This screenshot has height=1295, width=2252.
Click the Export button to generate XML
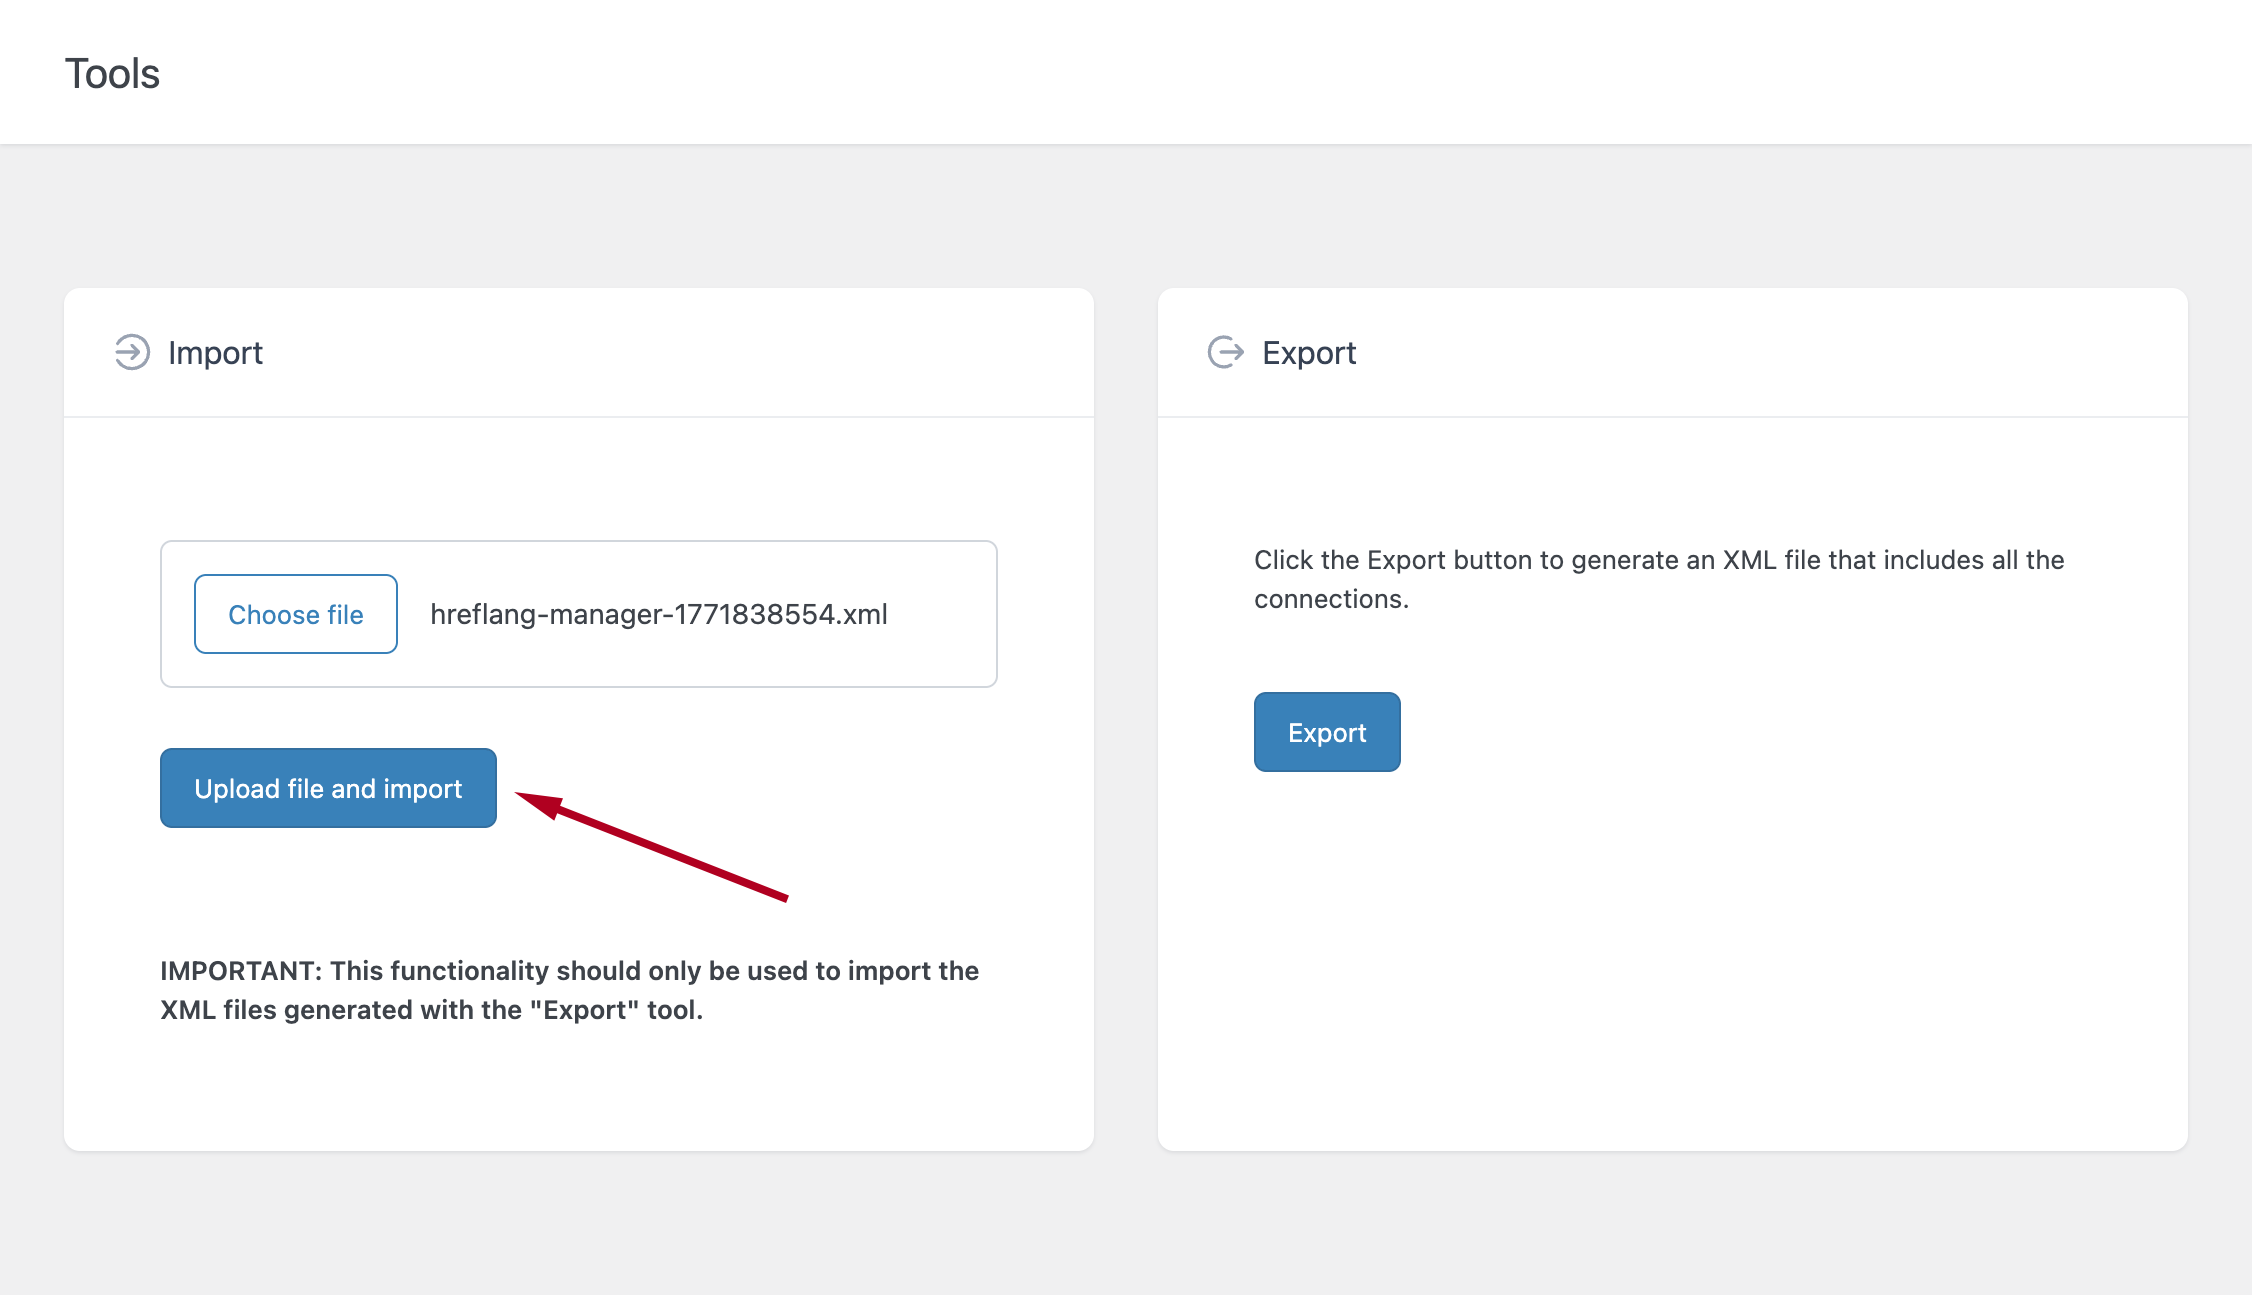pyautogui.click(x=1326, y=731)
